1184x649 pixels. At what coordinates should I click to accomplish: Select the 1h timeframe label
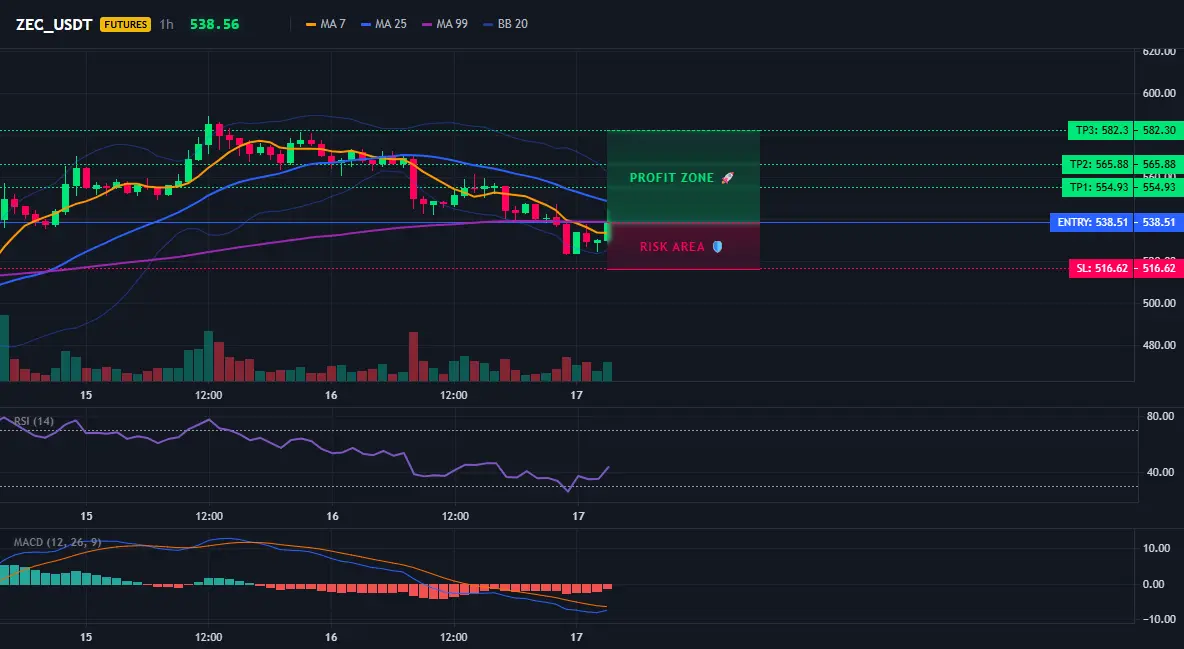click(166, 24)
